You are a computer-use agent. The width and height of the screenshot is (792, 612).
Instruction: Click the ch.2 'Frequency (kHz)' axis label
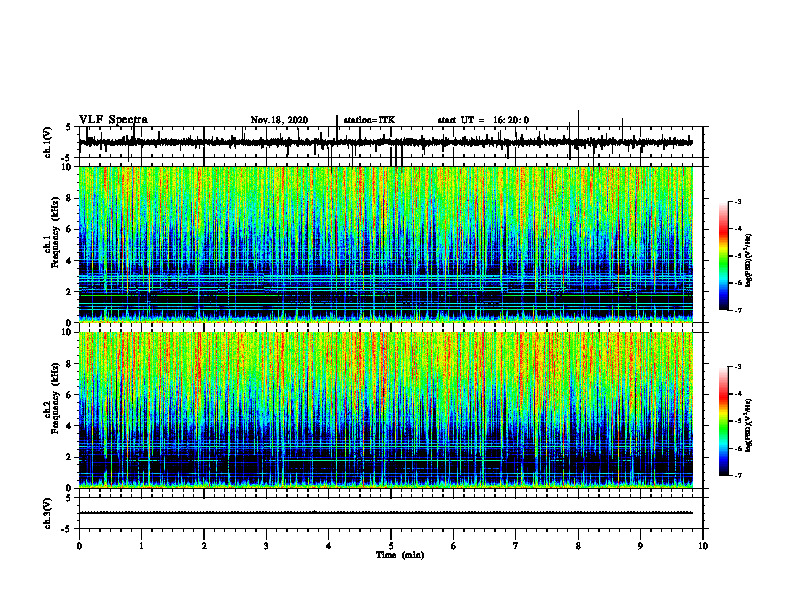56,399
